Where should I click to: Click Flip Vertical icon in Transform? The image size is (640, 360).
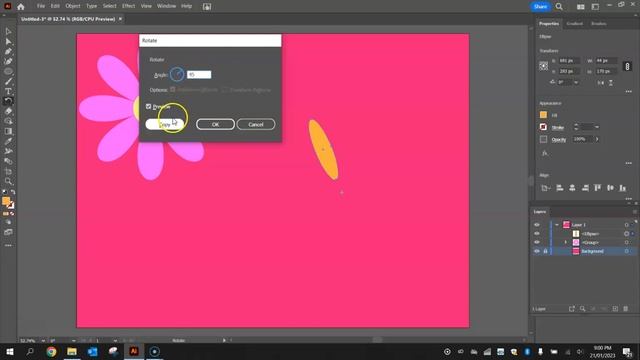tap(611, 82)
